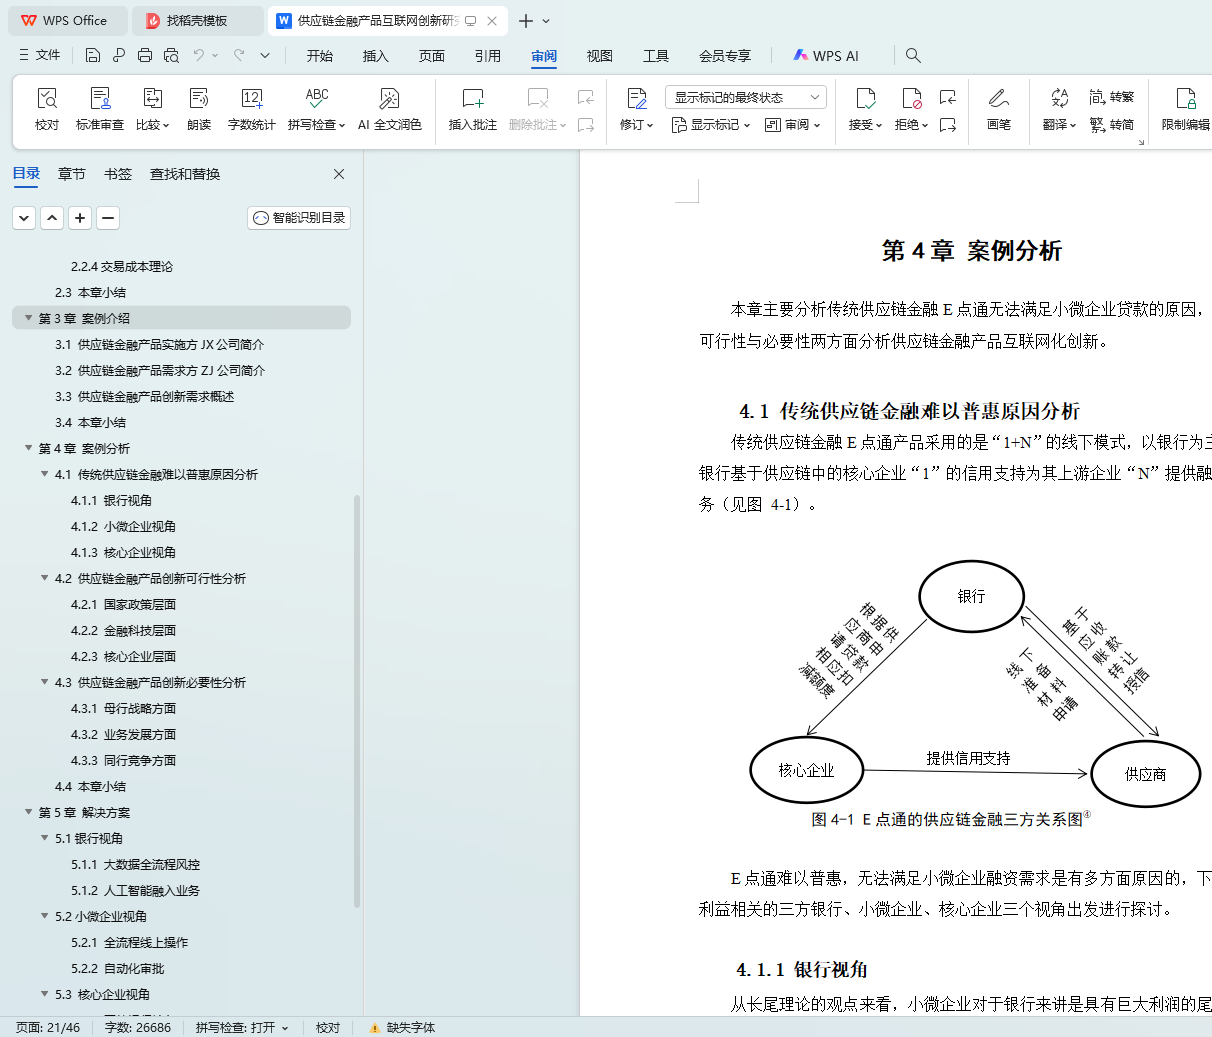
Task: Click status bar 校对 button
Action: pos(328,1027)
